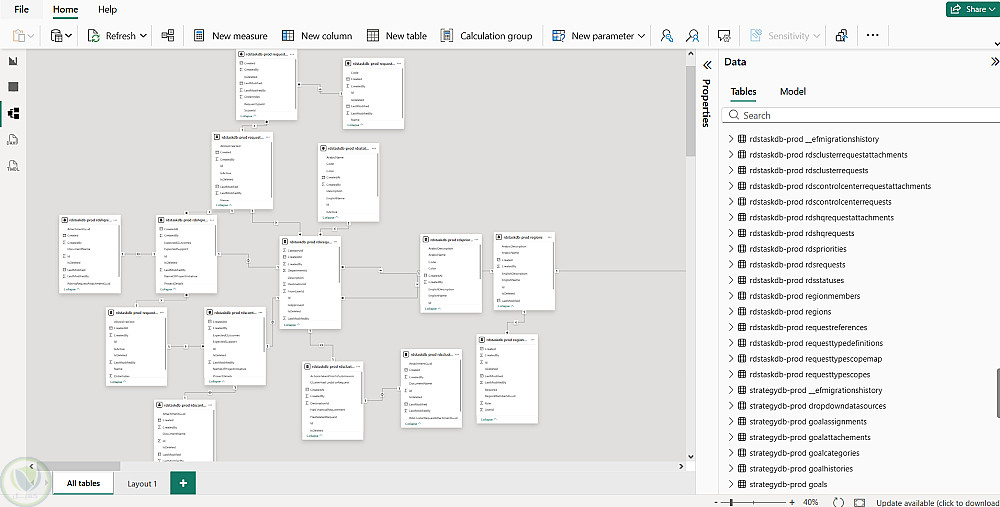The height and width of the screenshot is (507, 1000).
Task: Click in the Data pane Search field
Action: point(861,115)
